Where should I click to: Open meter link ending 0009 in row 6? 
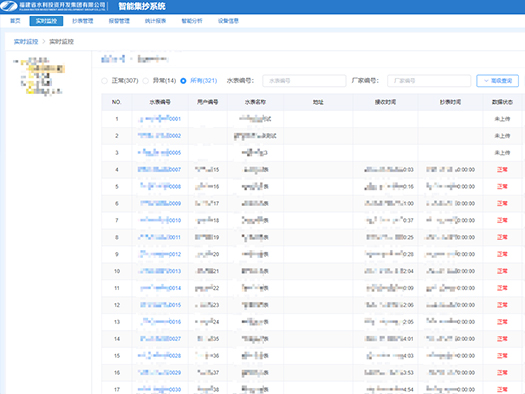coord(160,203)
